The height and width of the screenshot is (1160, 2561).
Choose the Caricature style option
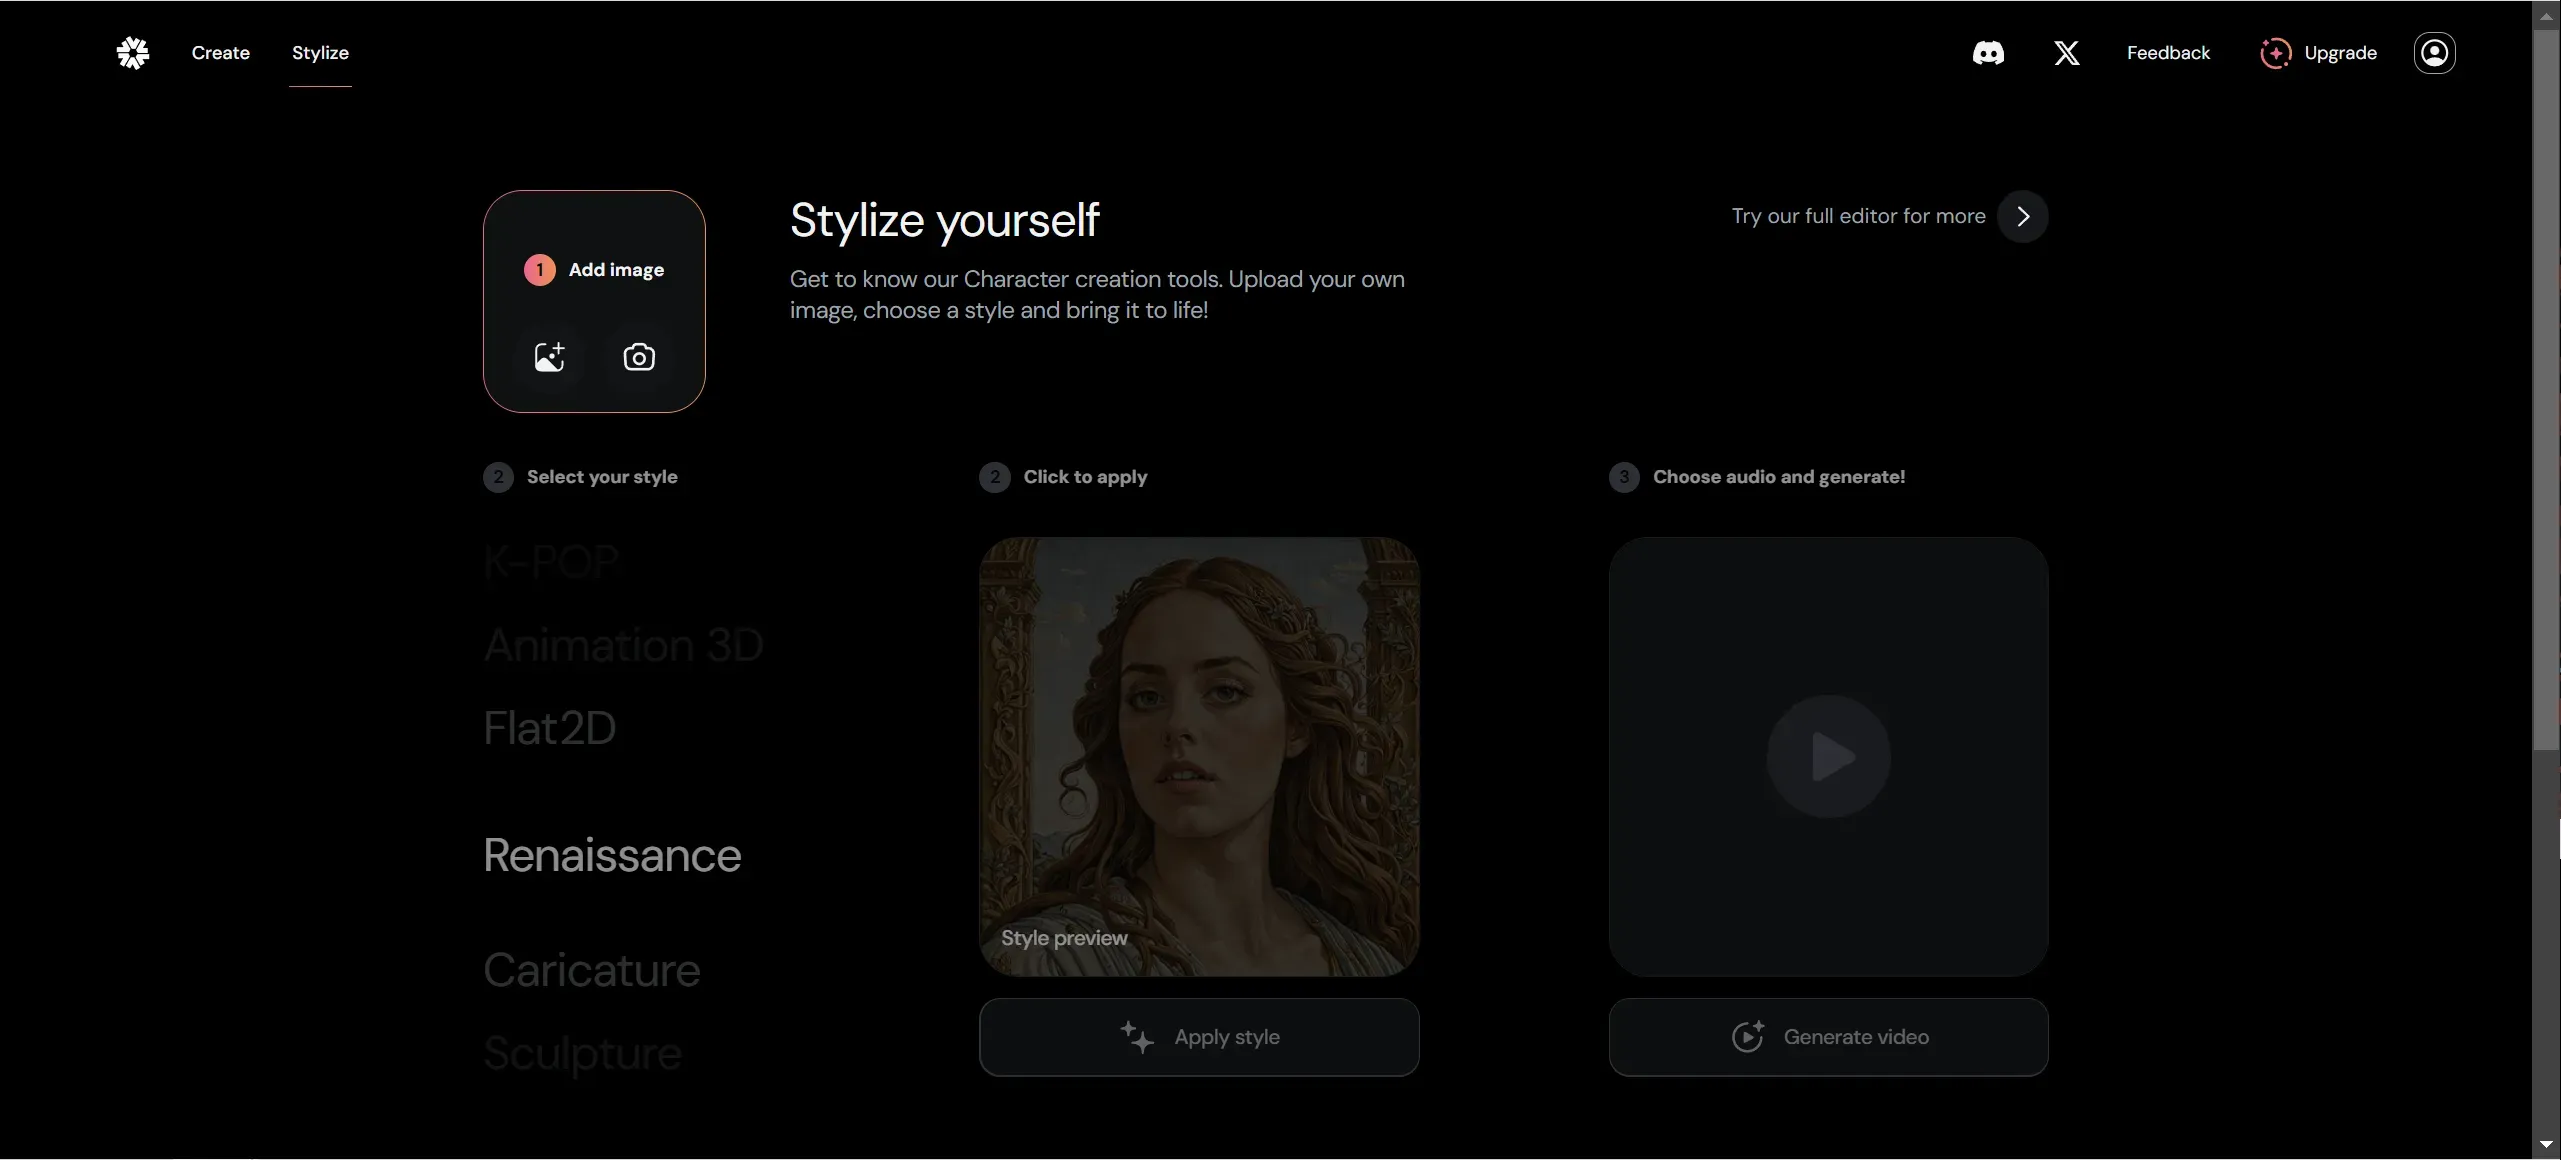tap(591, 970)
